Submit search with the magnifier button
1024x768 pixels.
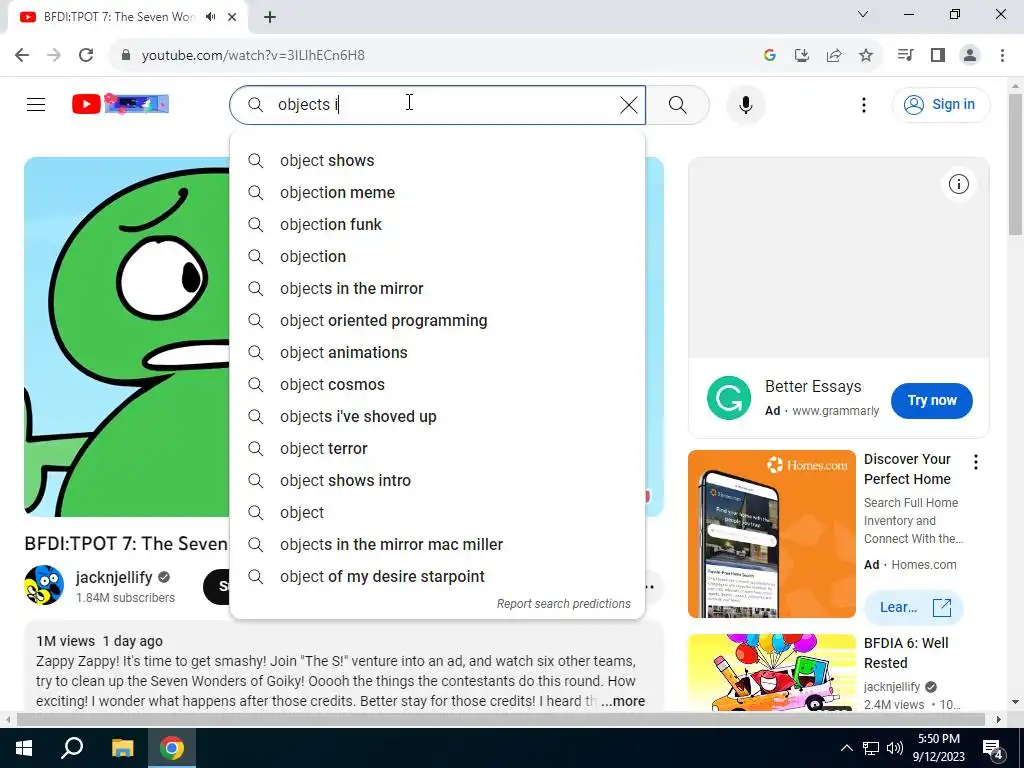[678, 104]
